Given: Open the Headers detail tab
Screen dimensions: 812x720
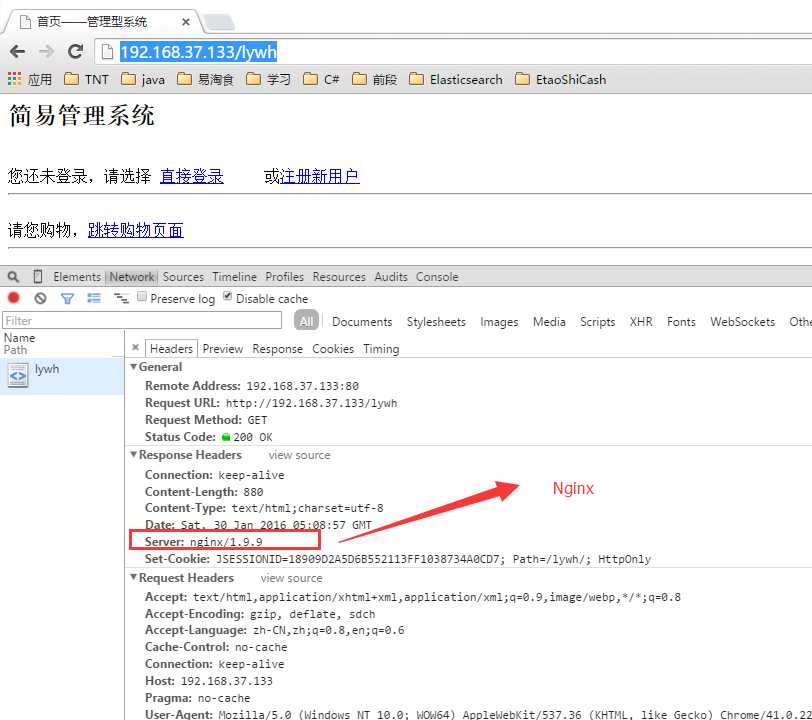Looking at the screenshot, I should [x=171, y=349].
